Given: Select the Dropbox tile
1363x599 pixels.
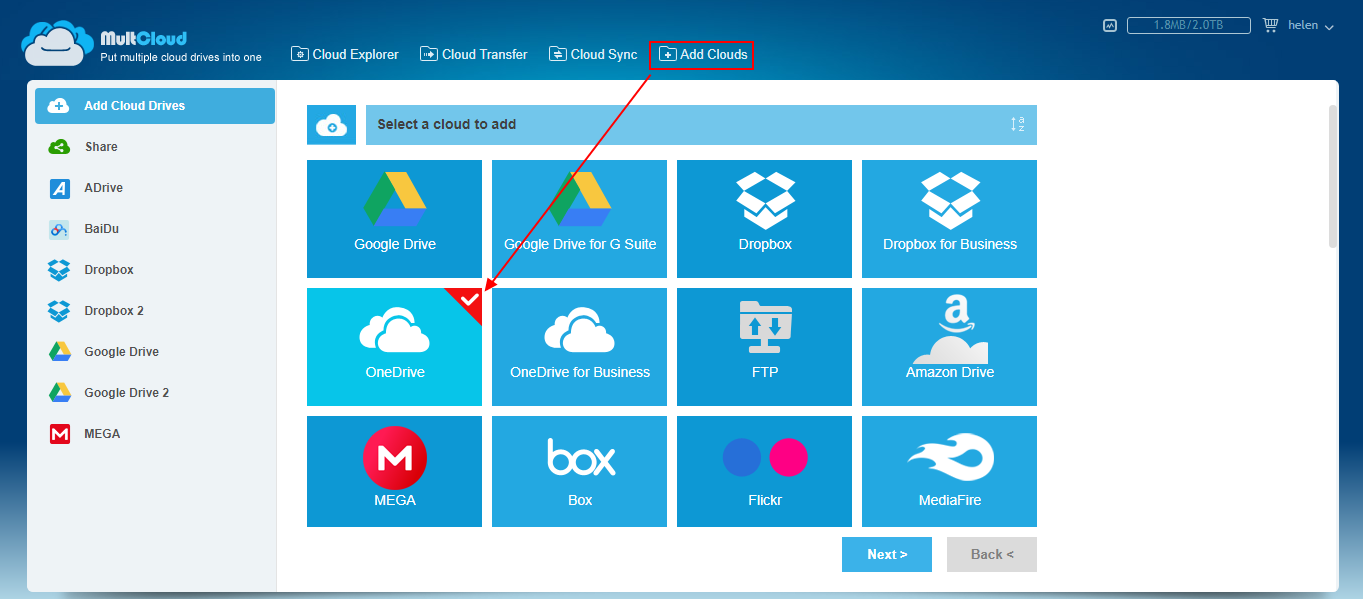Looking at the screenshot, I should pos(764,219).
